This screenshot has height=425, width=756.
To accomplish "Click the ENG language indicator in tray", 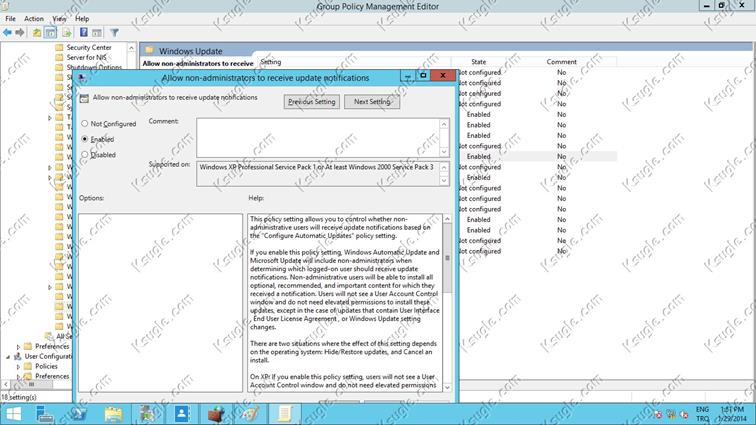I will tap(702, 410).
